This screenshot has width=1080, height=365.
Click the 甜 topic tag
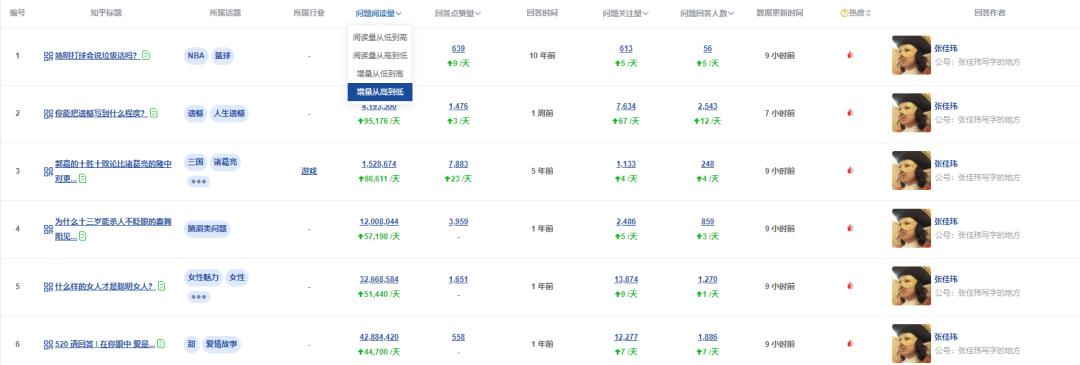(x=191, y=344)
